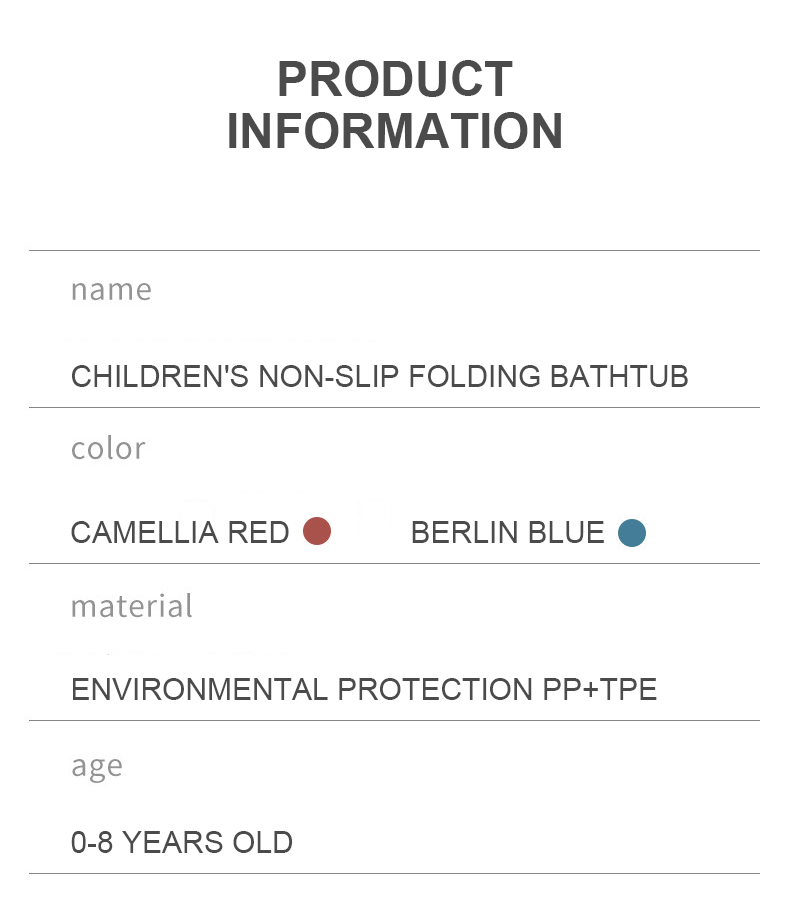Click the word ENVIRONMENTAL in the material value
Screen dimensions: 790x912
point(199,689)
